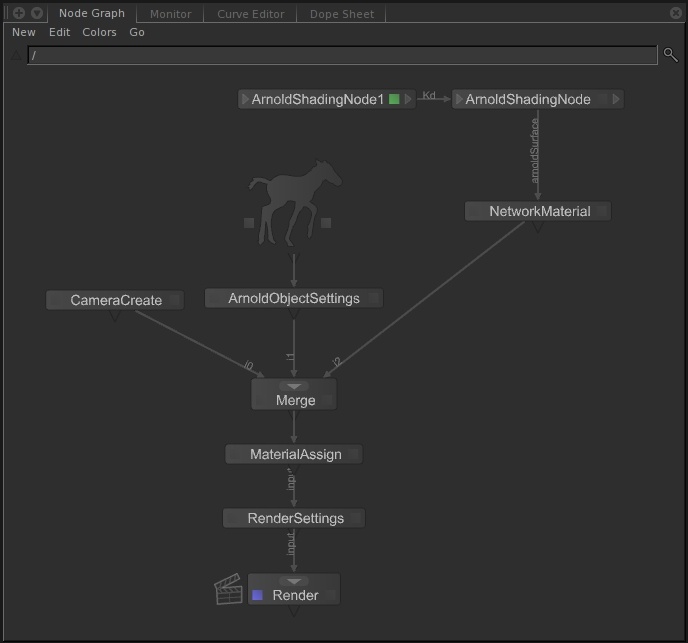Screen dimensions: 688x643
Task: Select the Render node
Action: coord(294,589)
